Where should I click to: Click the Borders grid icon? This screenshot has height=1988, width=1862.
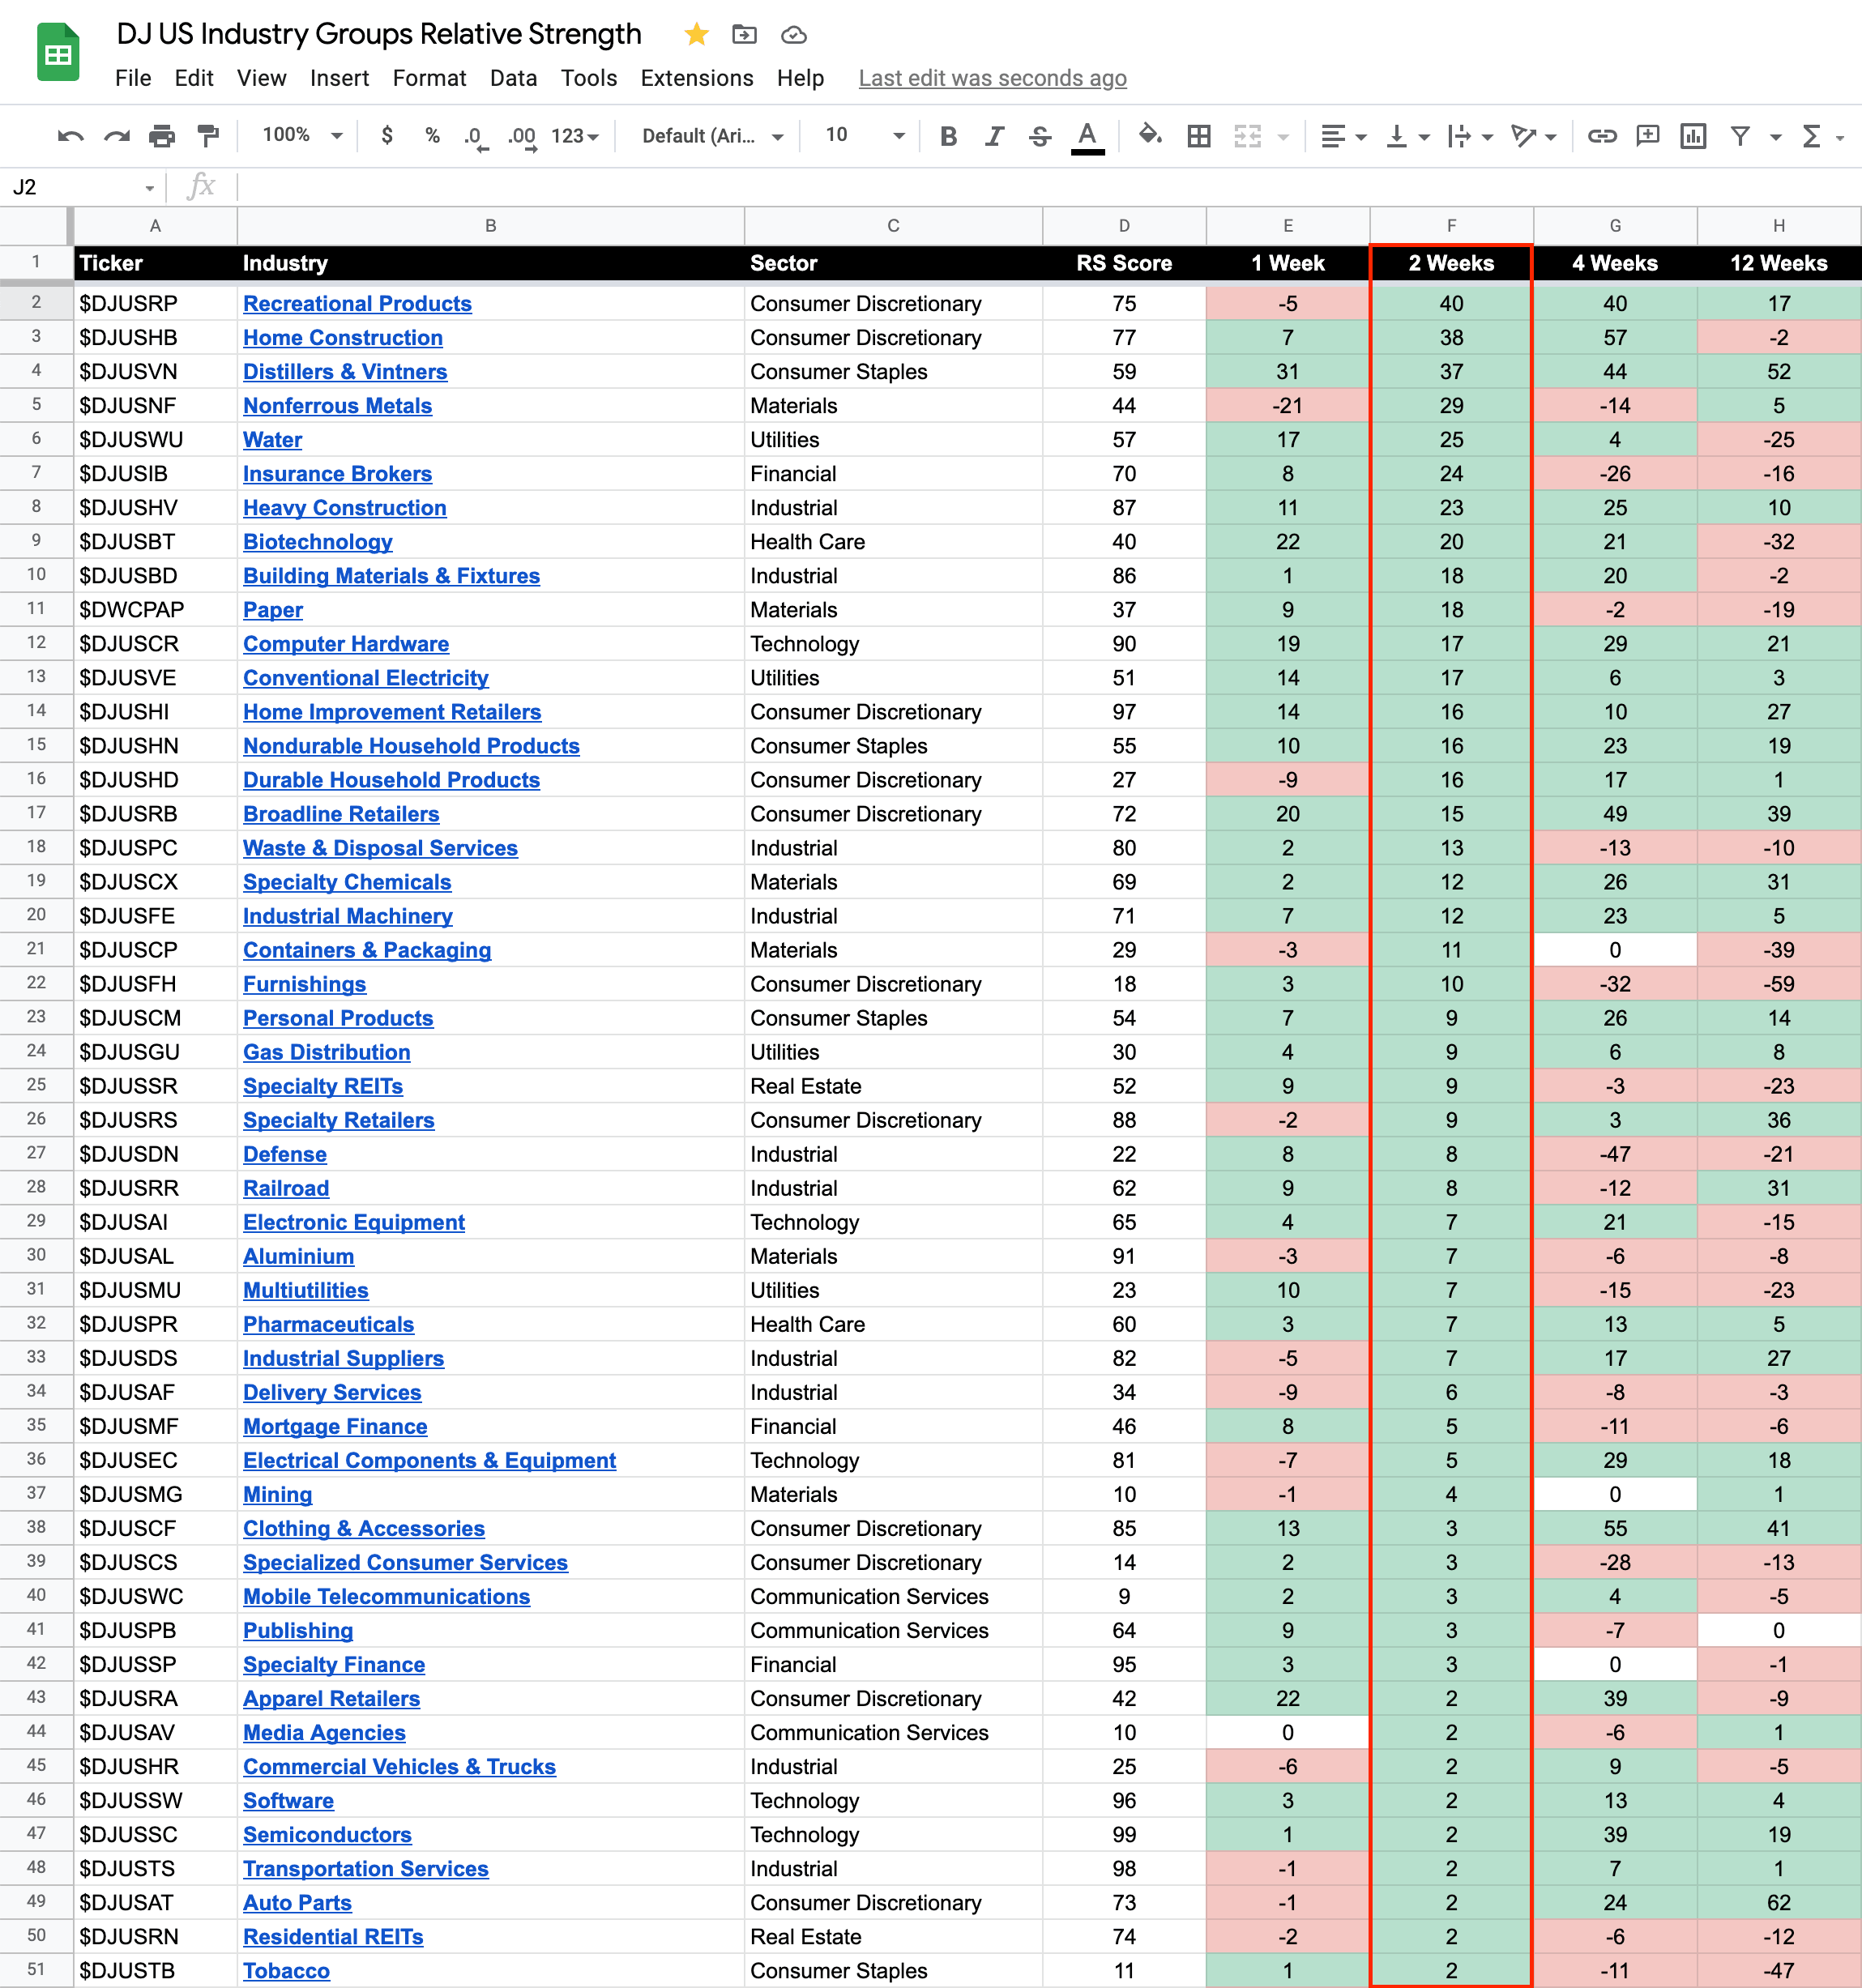click(1198, 136)
